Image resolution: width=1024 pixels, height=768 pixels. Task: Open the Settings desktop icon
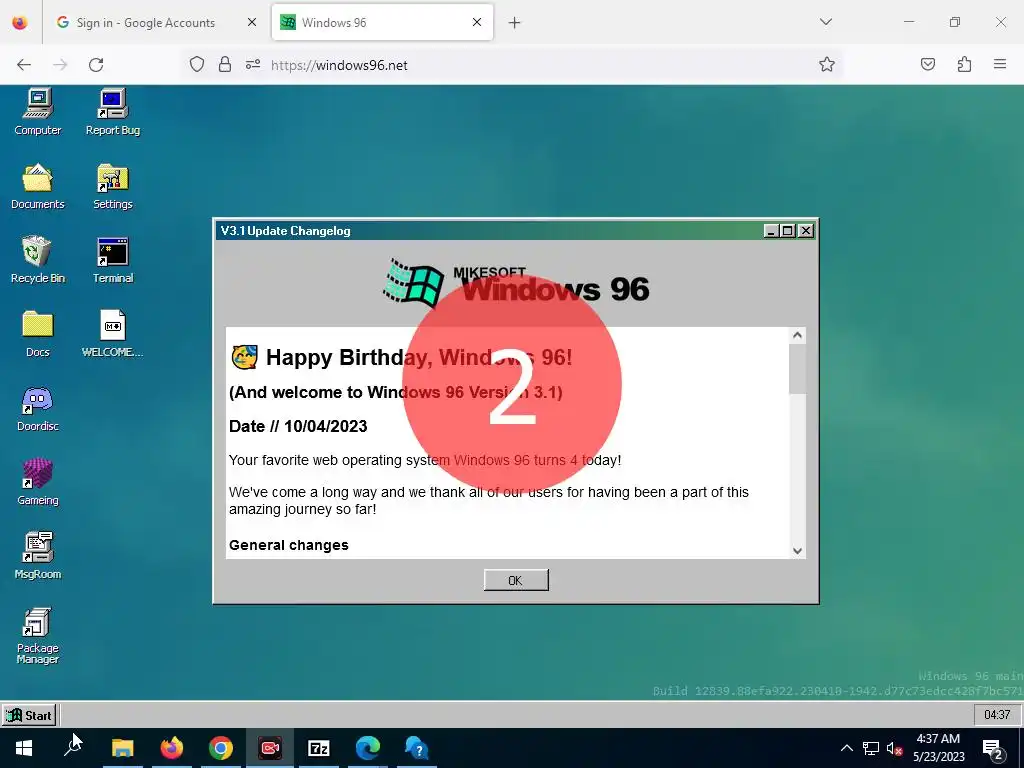pyautogui.click(x=113, y=186)
